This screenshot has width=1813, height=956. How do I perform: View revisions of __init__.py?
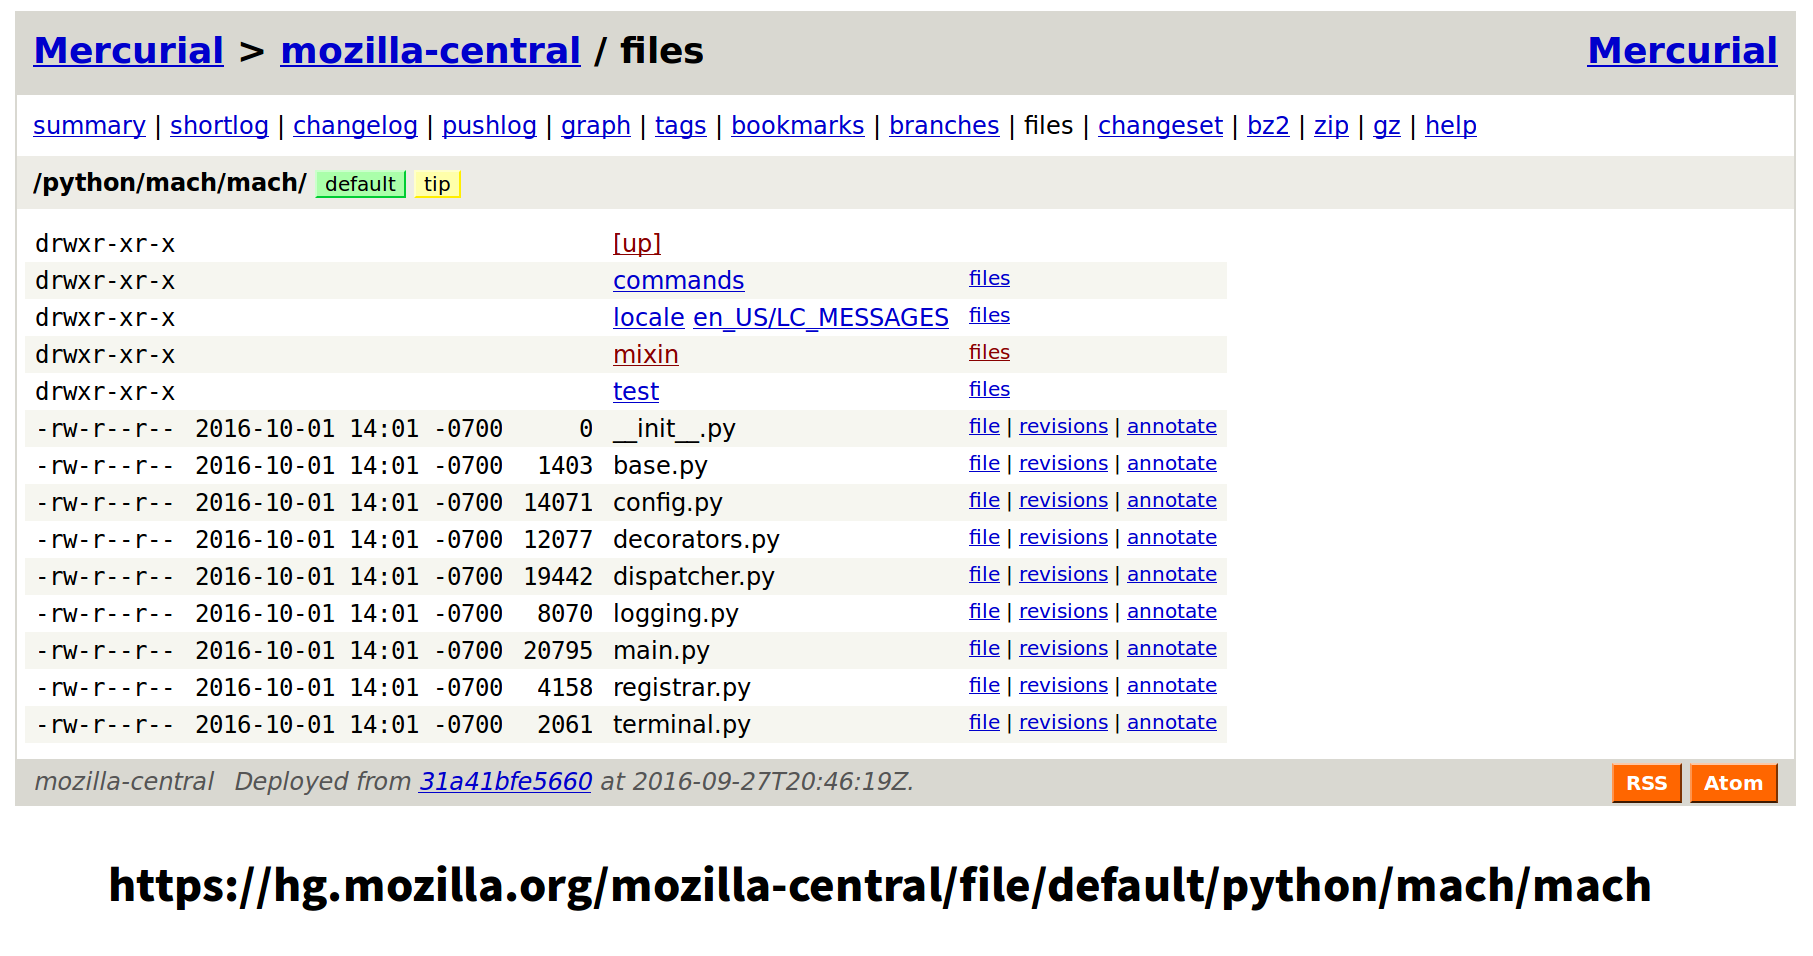pos(1063,426)
